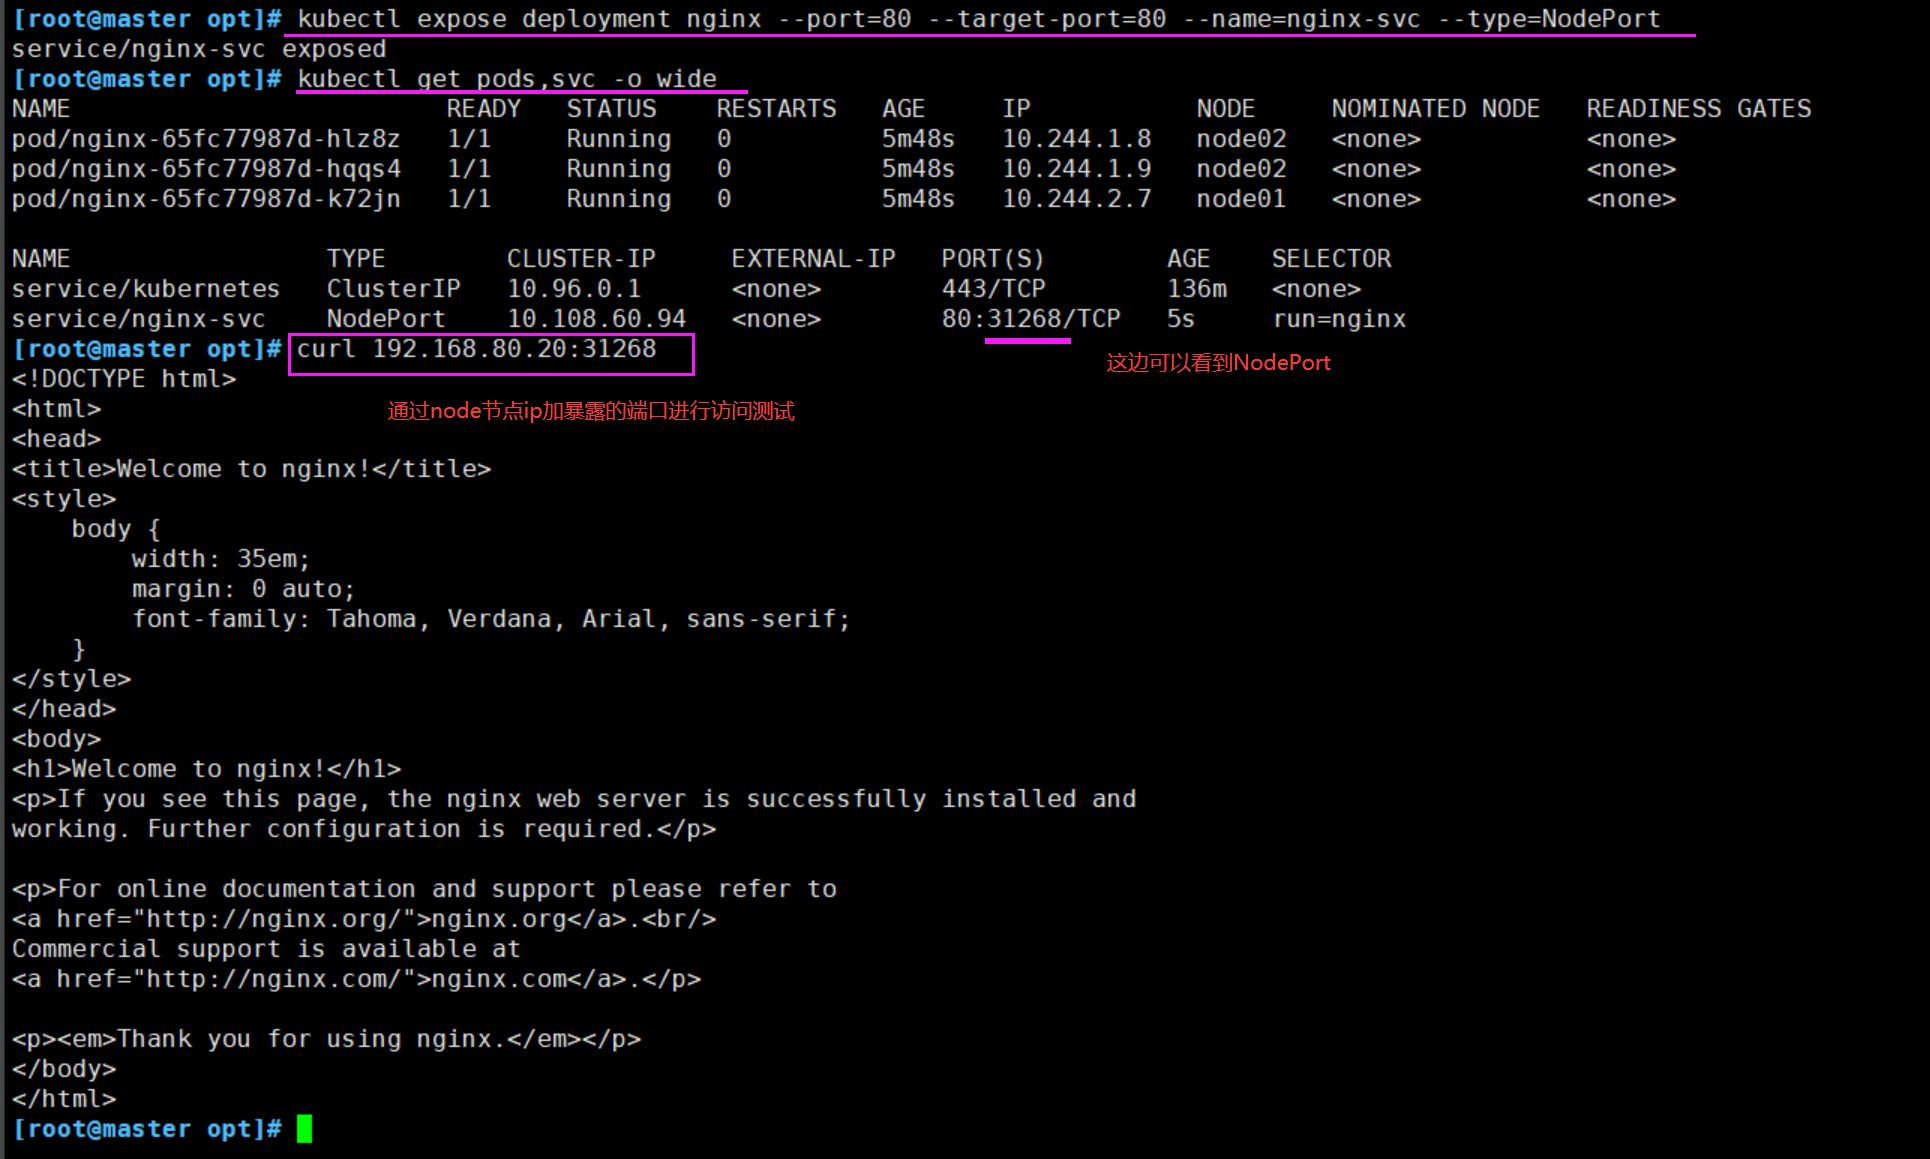Click the font-family Tahoma, Verdana line
The image size is (1930, 1159).
pyautogui.click(x=491, y=619)
